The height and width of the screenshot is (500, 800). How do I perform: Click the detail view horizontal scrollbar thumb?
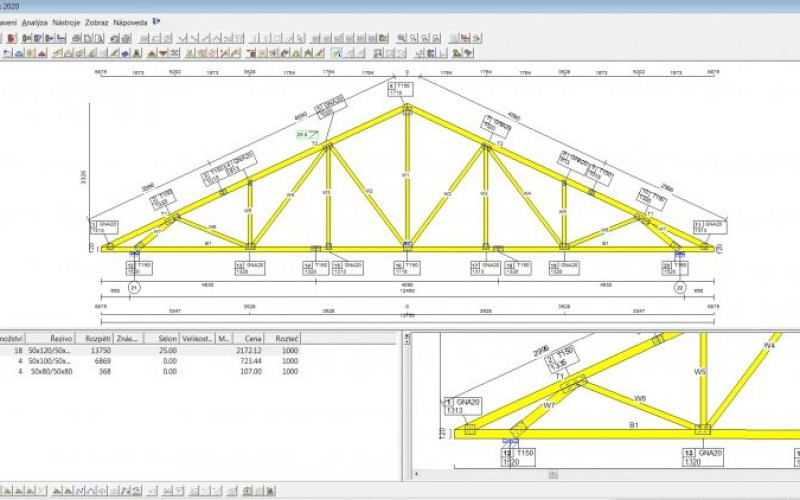[x=553, y=474]
